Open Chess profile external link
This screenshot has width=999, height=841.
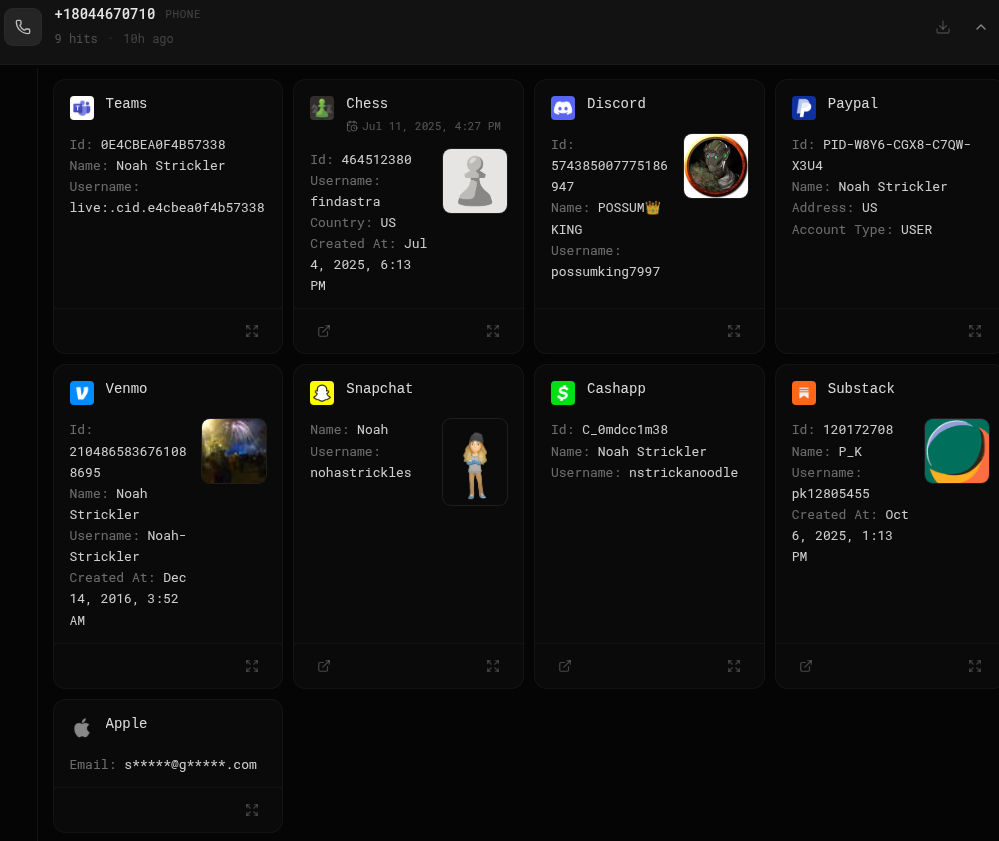tap(324, 331)
